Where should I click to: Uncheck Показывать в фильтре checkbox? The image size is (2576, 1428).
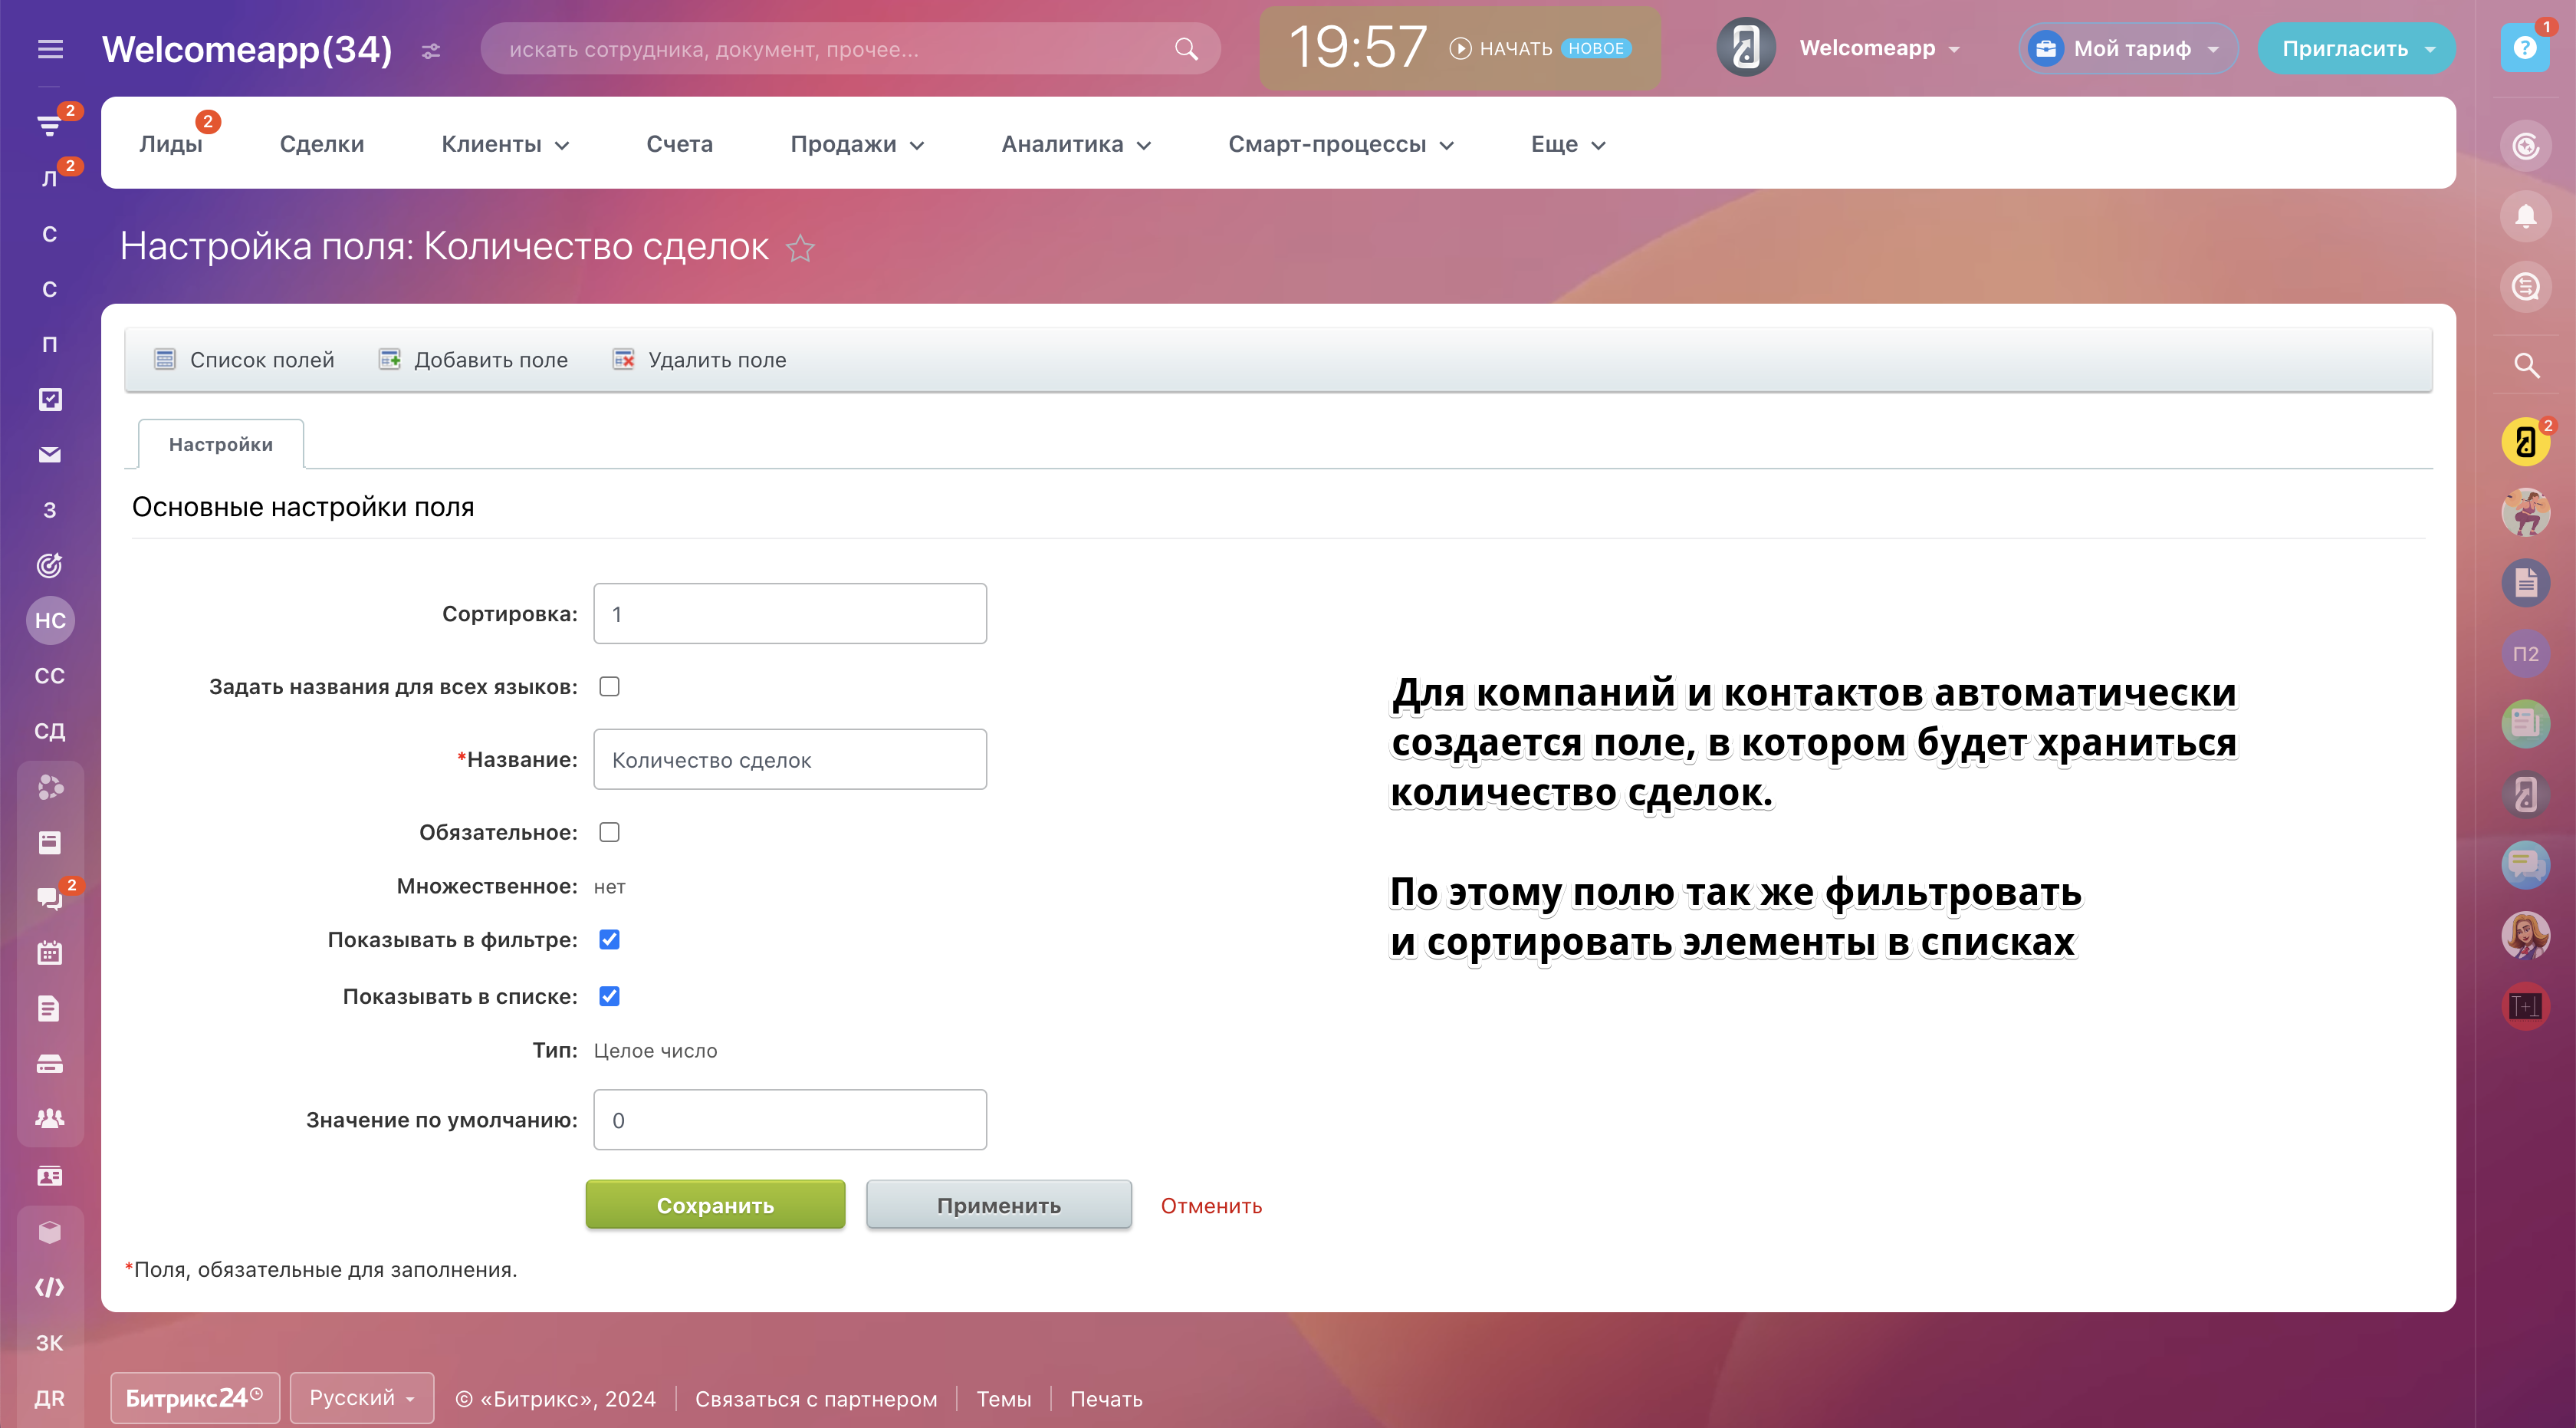coord(609,940)
